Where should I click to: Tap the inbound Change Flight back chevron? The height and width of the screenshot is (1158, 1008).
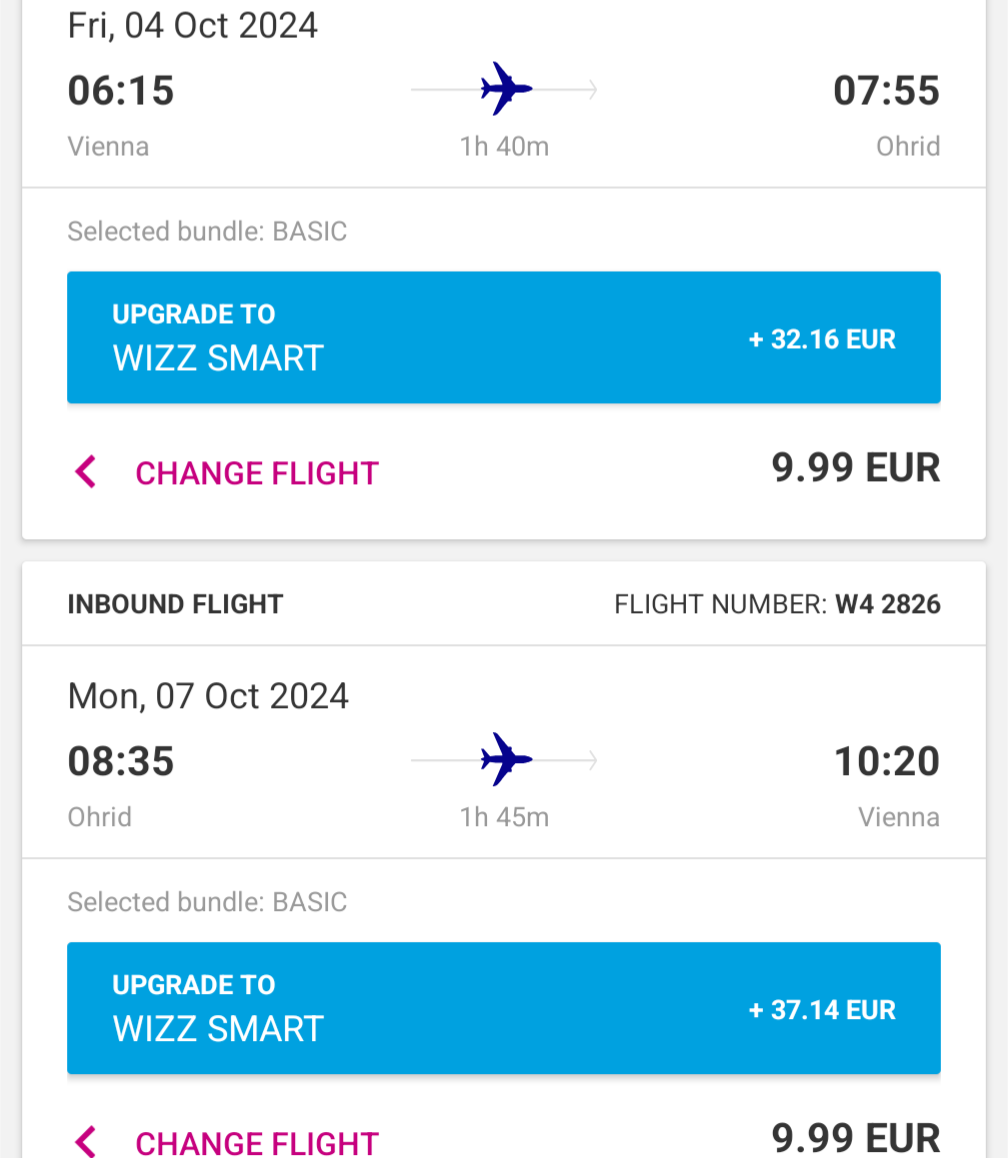coord(86,1142)
